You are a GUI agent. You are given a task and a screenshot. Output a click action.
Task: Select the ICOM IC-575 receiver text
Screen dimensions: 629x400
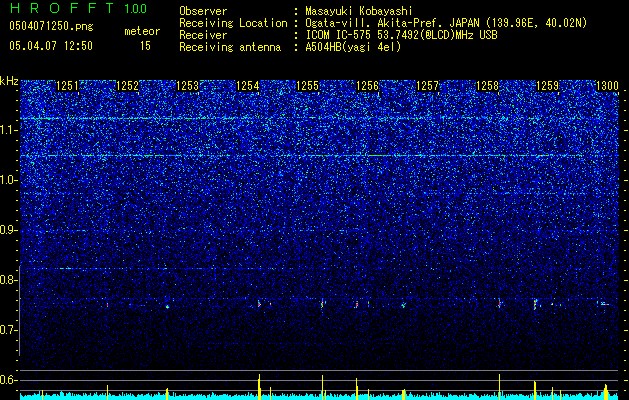[402, 35]
